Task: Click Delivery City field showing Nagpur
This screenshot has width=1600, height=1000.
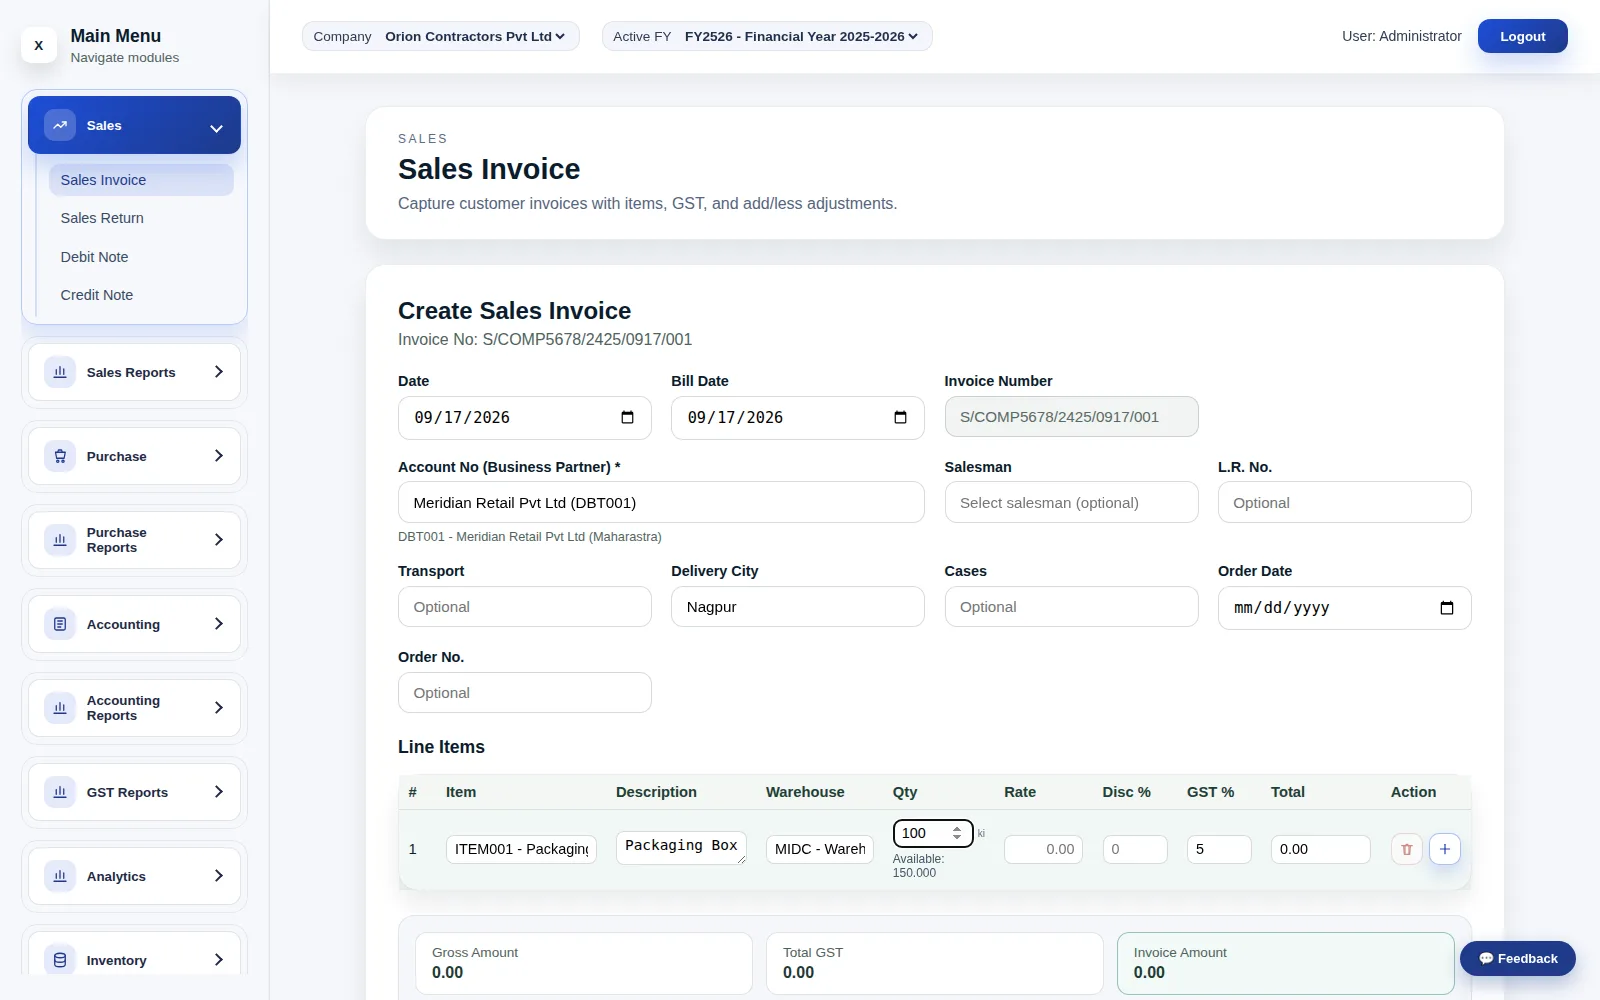Action: pos(797,606)
